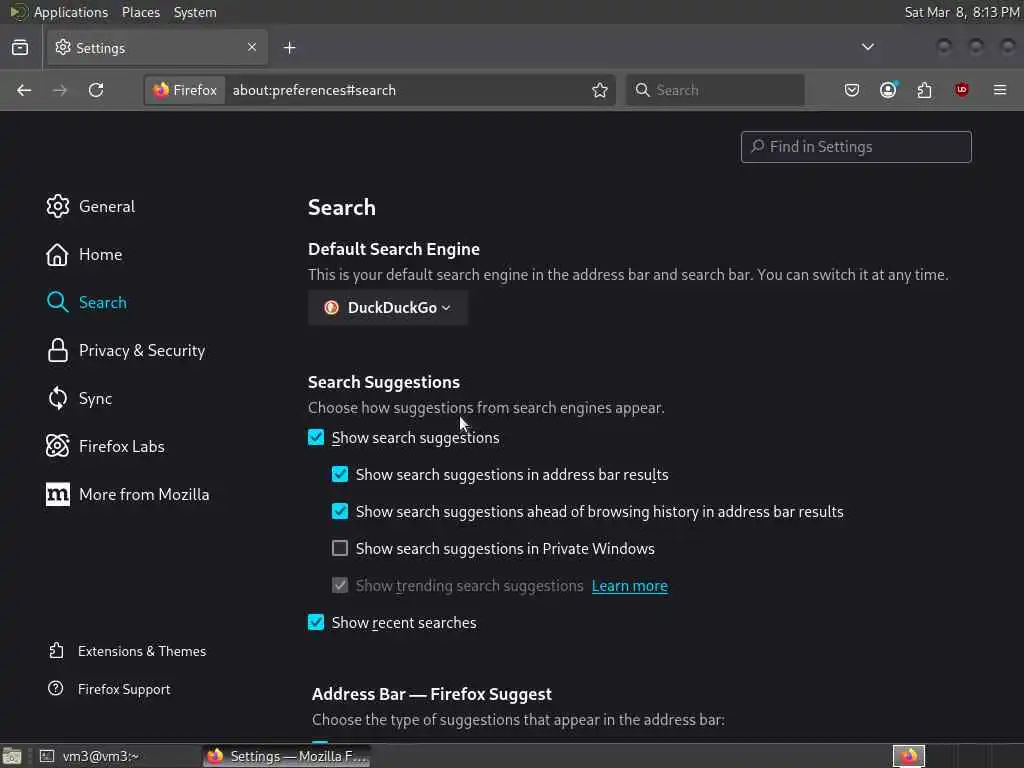Open the Pocket save icon

(x=852, y=90)
